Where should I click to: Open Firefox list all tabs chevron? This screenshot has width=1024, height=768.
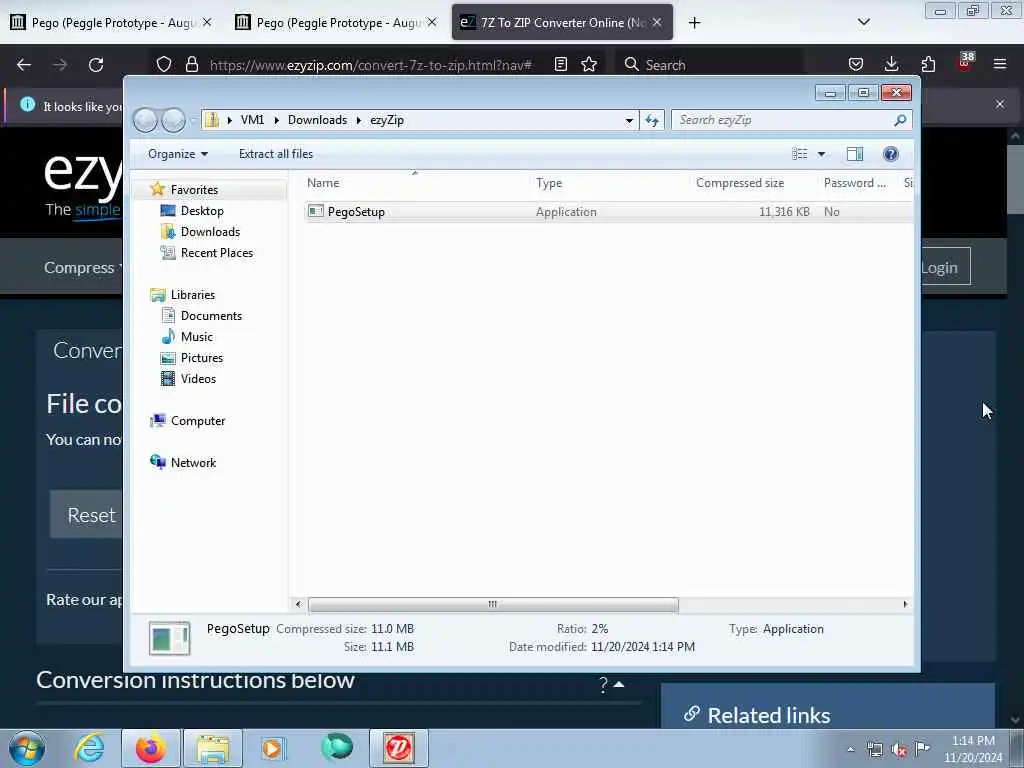863,22
